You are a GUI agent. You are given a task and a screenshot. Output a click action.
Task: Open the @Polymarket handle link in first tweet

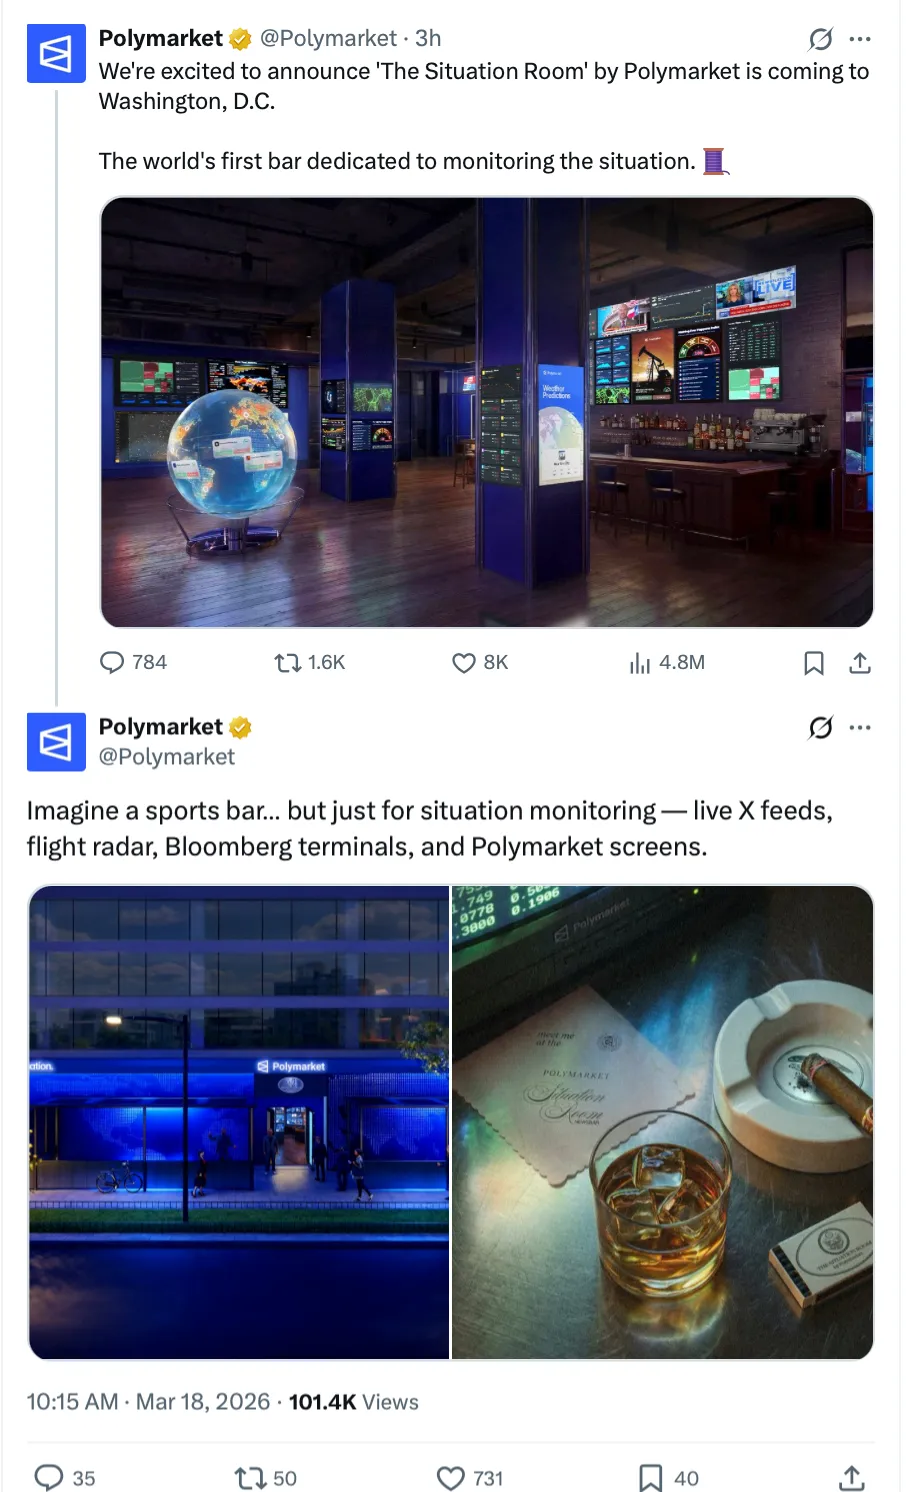328,38
